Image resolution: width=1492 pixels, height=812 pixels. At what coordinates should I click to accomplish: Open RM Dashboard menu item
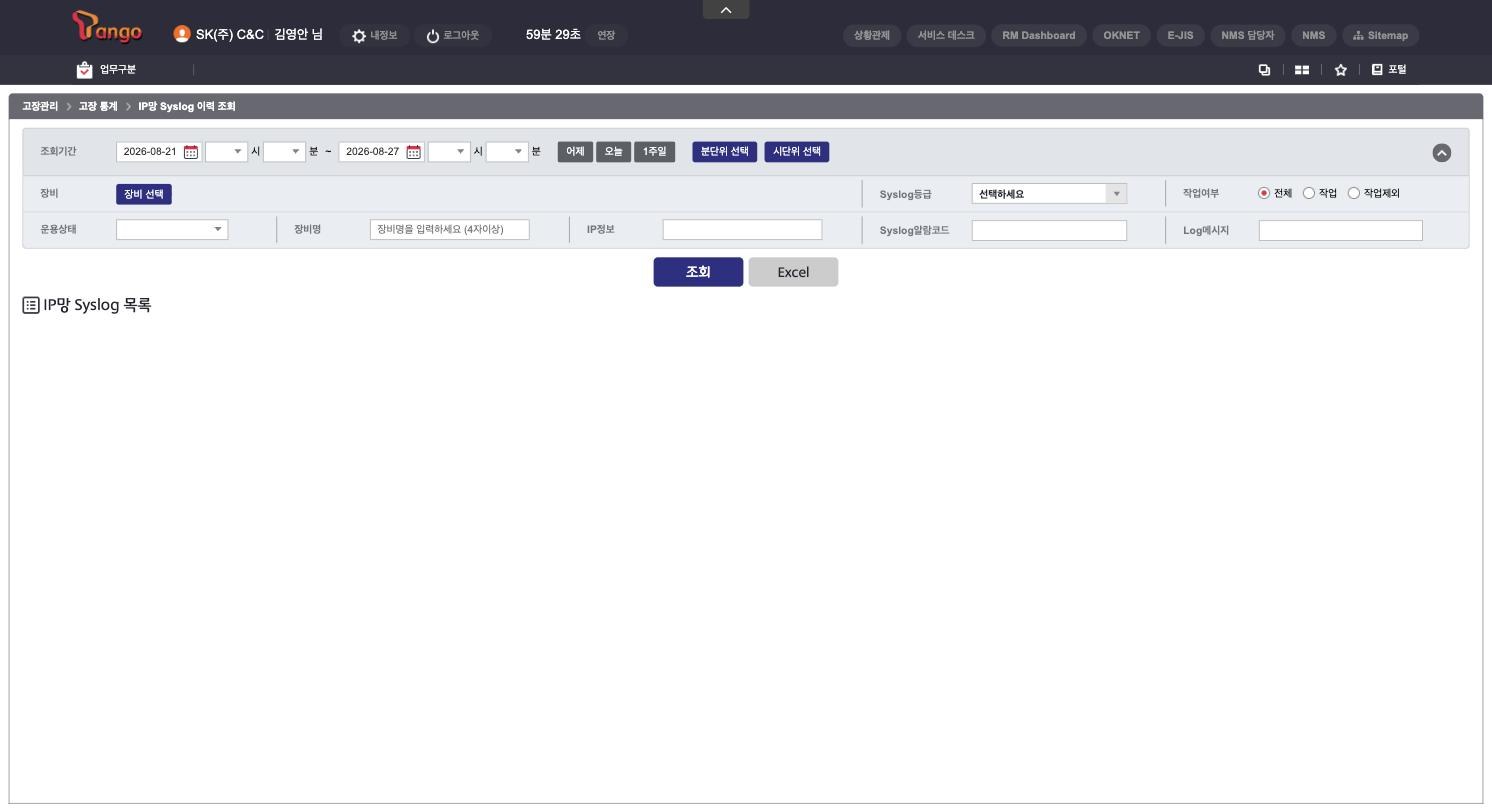tap(1038, 35)
